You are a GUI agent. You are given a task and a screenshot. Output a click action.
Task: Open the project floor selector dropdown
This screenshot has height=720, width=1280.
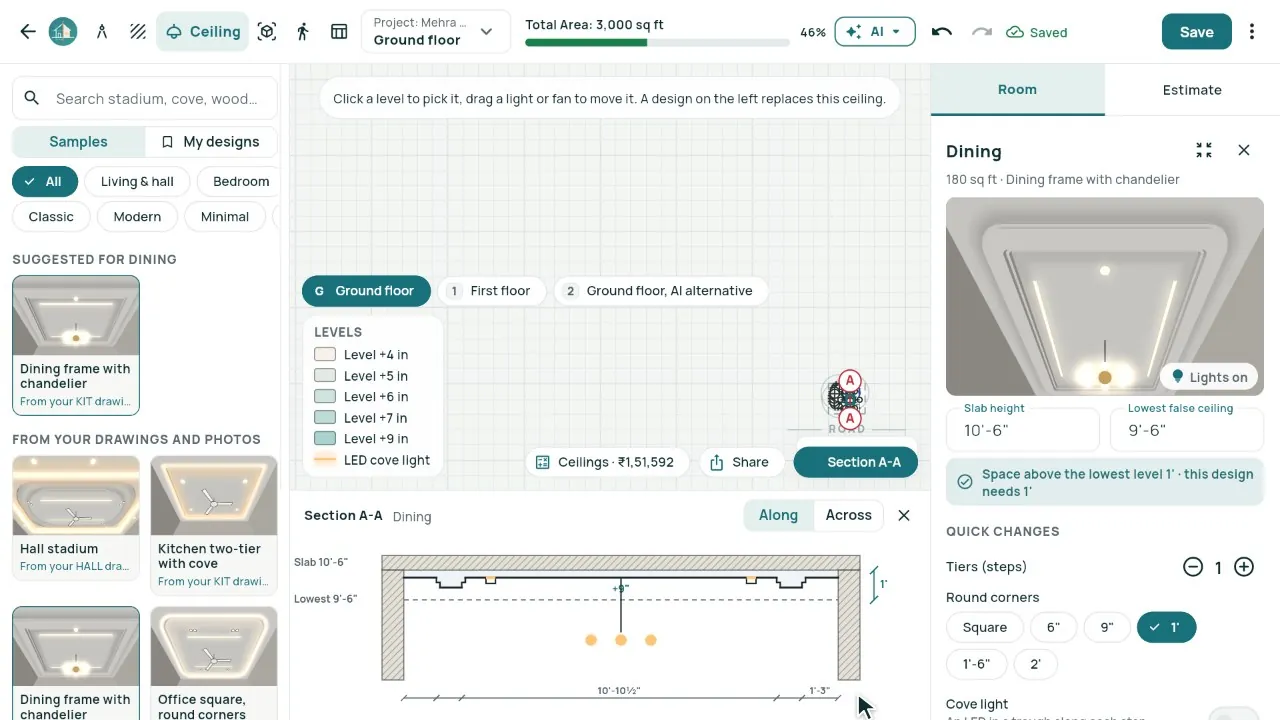435,32
